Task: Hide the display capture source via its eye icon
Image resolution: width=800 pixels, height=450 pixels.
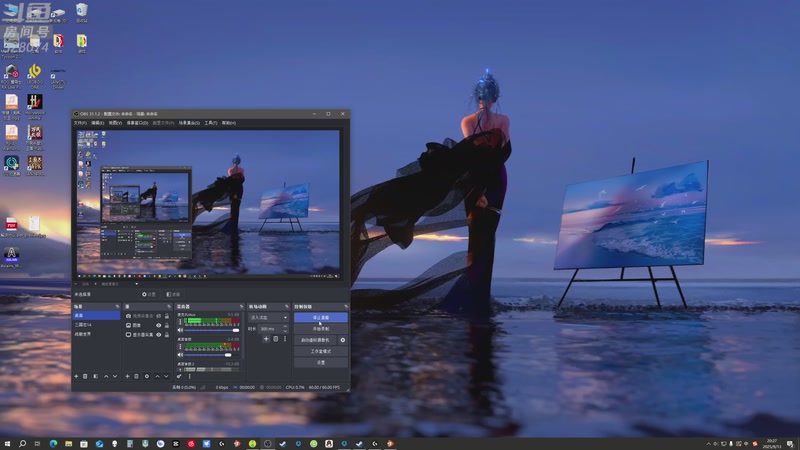Action: (159, 335)
